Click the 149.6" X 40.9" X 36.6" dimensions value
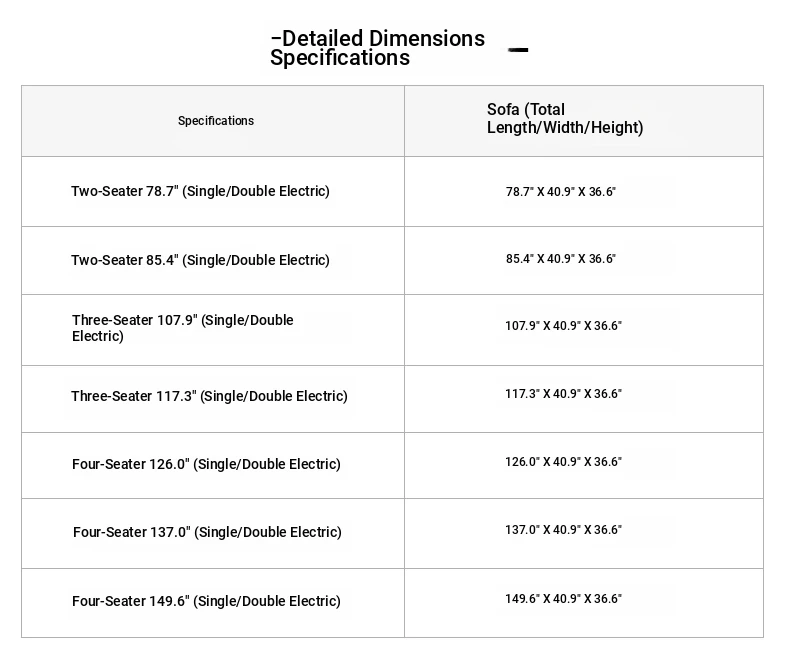The width and height of the screenshot is (790, 665). (x=563, y=598)
